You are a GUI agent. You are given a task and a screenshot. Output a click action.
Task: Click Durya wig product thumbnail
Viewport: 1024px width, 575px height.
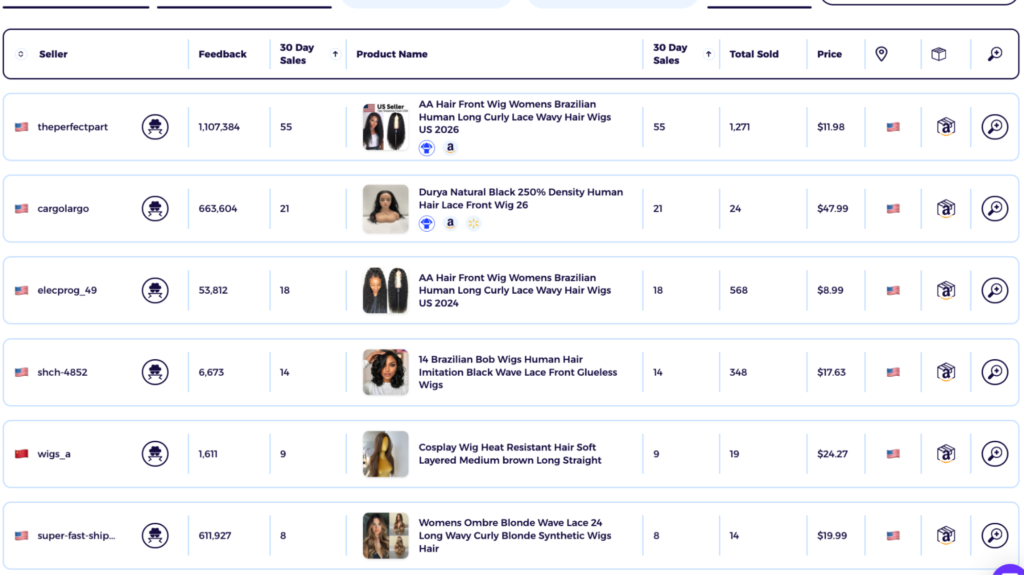pos(385,208)
